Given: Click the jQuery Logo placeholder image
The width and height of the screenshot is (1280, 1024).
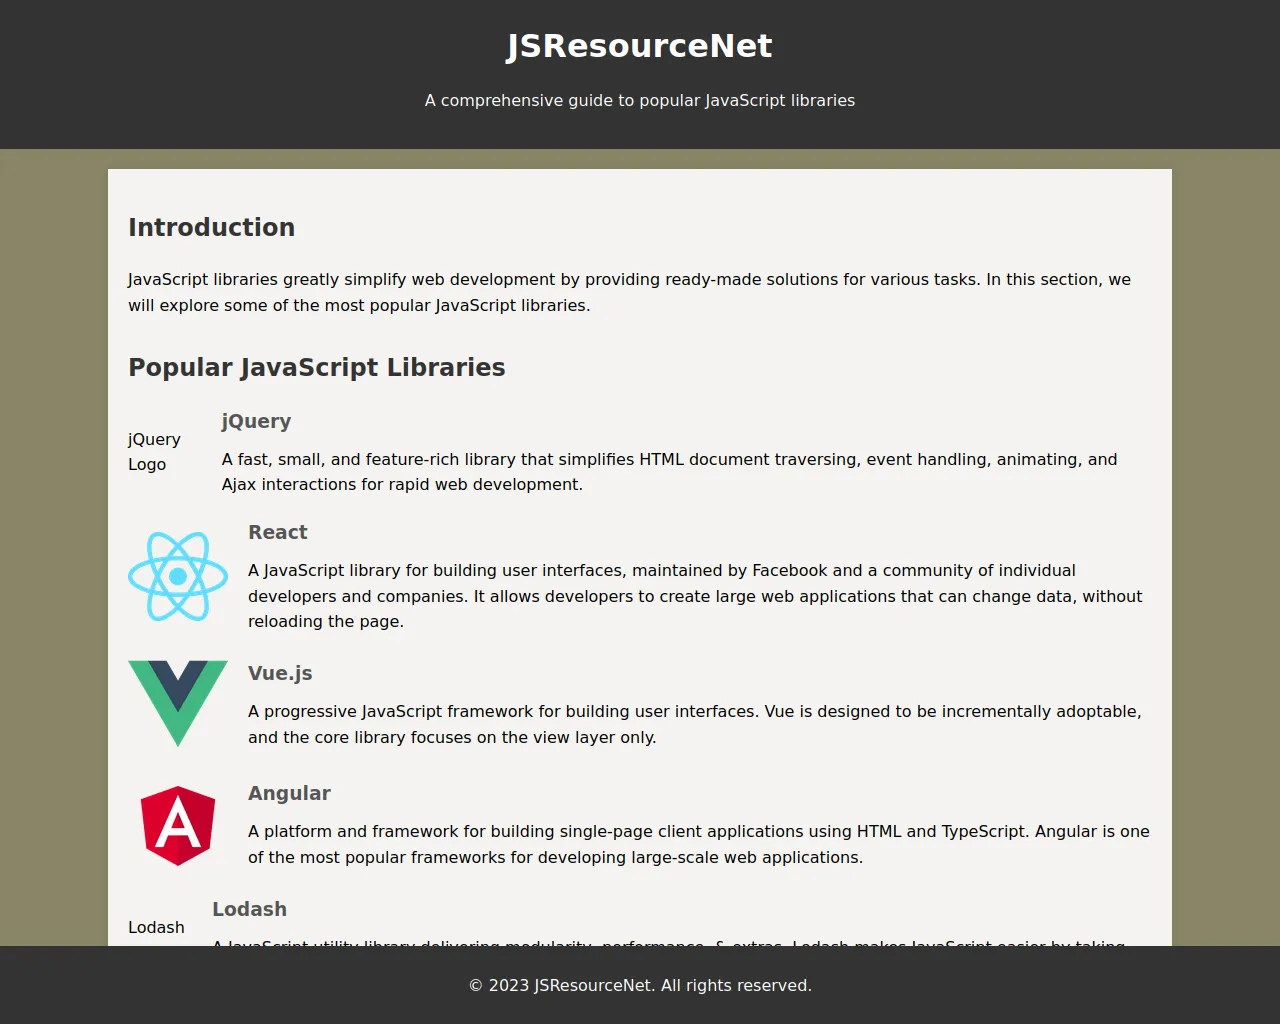Looking at the screenshot, I should pyautogui.click(x=155, y=452).
